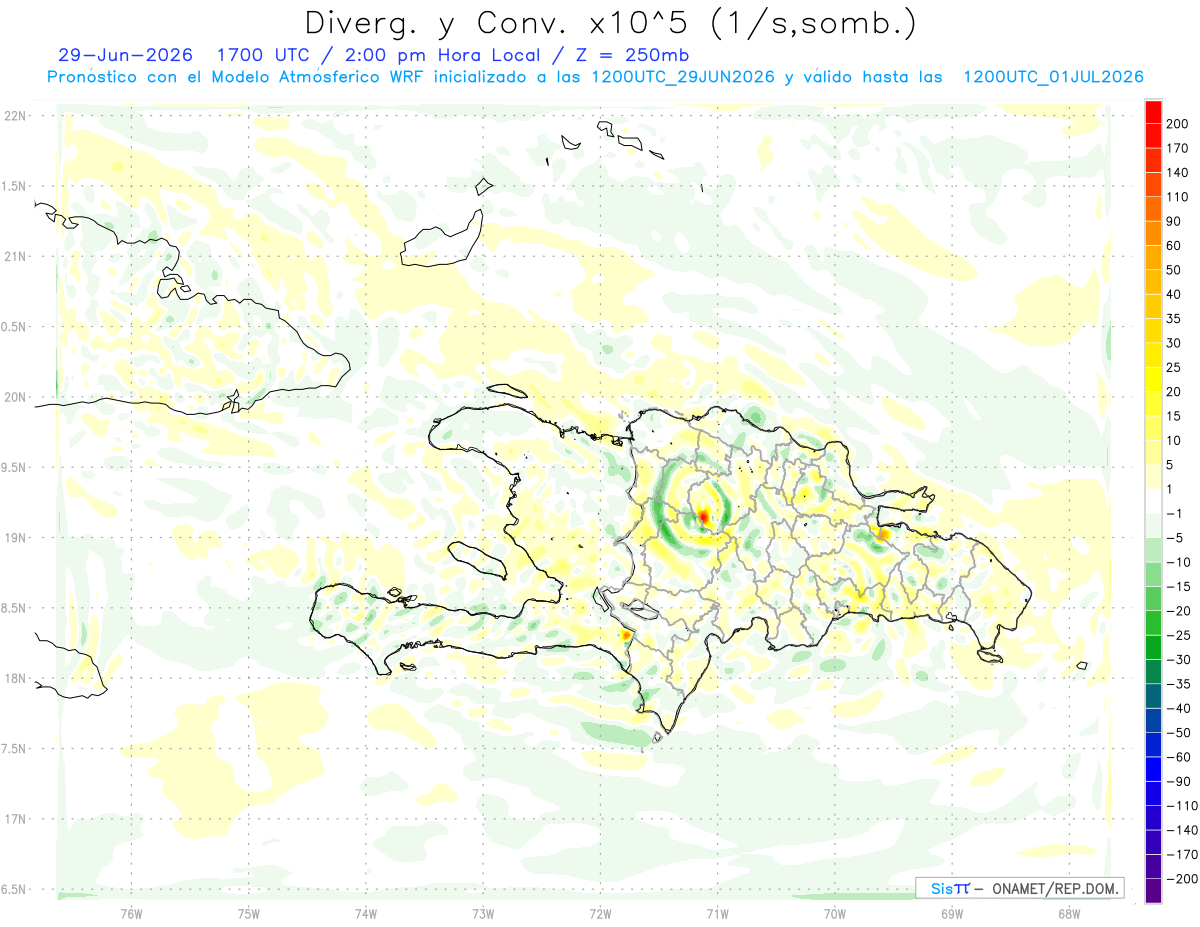Click the colorbar label "-40"
This screenshot has height=927, width=1200.
coord(1178,708)
